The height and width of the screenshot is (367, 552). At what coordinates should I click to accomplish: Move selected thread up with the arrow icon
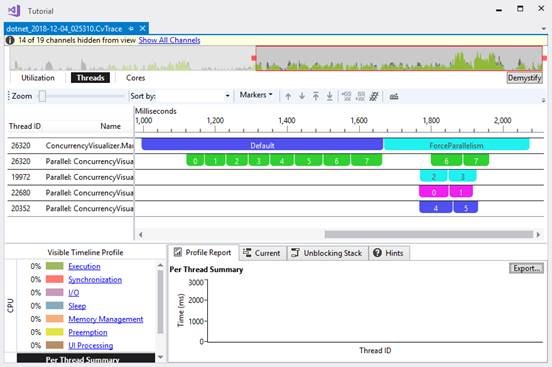tap(288, 96)
